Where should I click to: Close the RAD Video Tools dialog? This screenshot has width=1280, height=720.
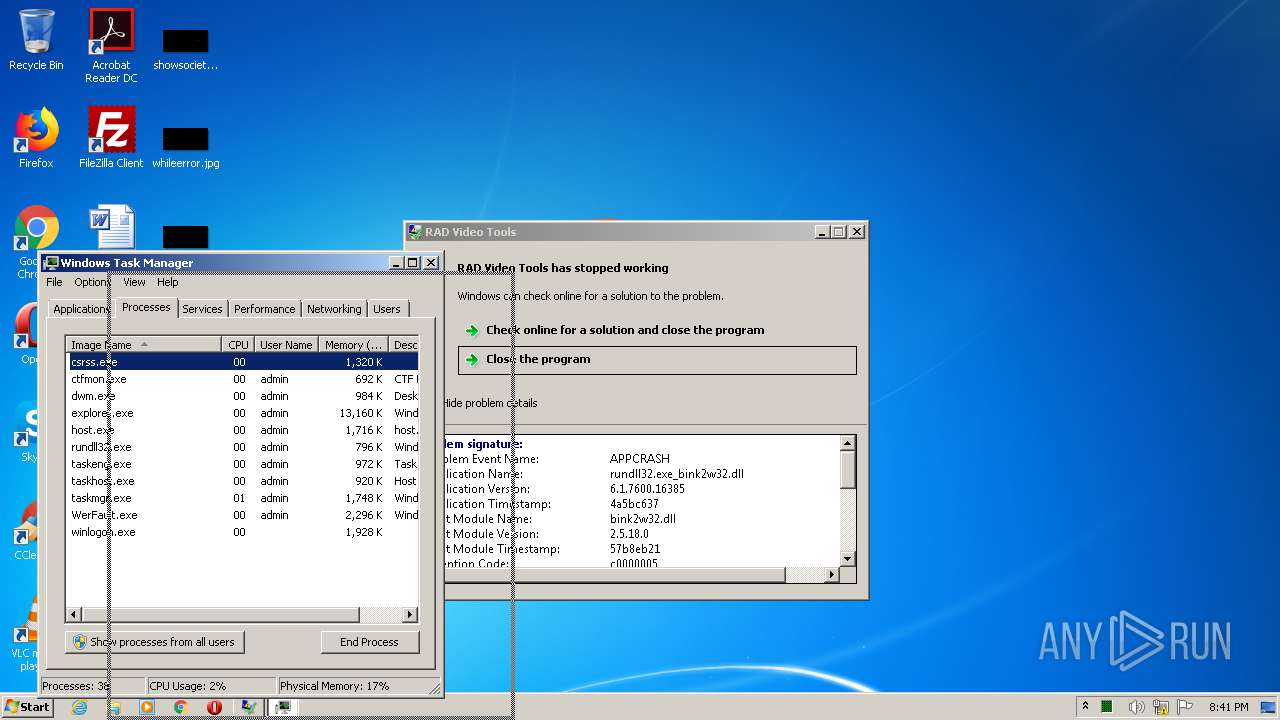click(857, 232)
